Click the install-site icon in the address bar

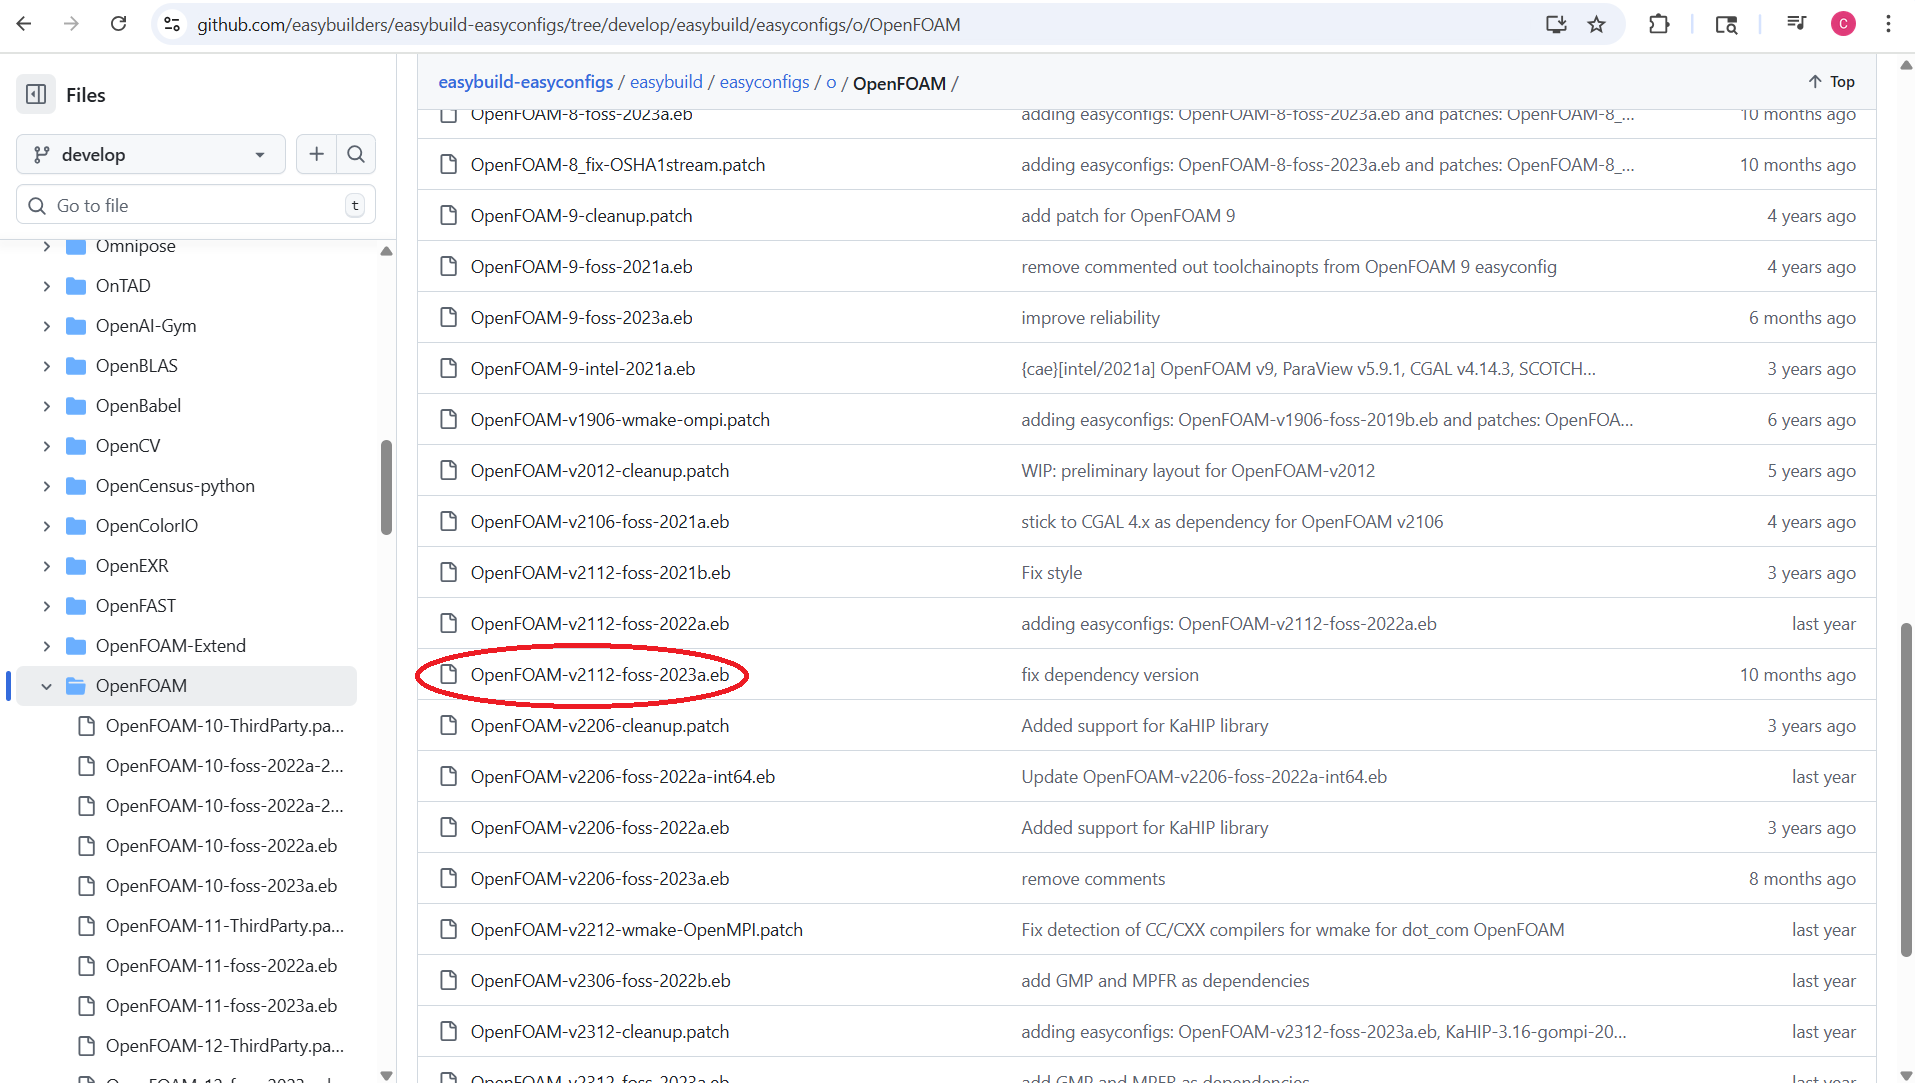pyautogui.click(x=1556, y=24)
